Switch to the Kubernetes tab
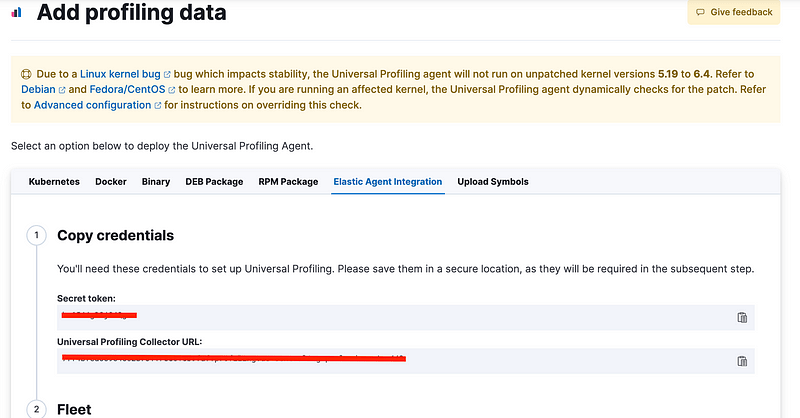The image size is (800, 418). (x=52, y=182)
